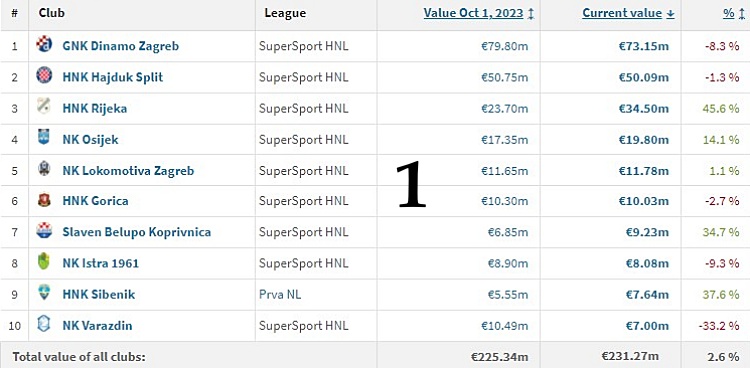Open NK Varazdin club page link
The image size is (750, 368).
[x=98, y=326]
